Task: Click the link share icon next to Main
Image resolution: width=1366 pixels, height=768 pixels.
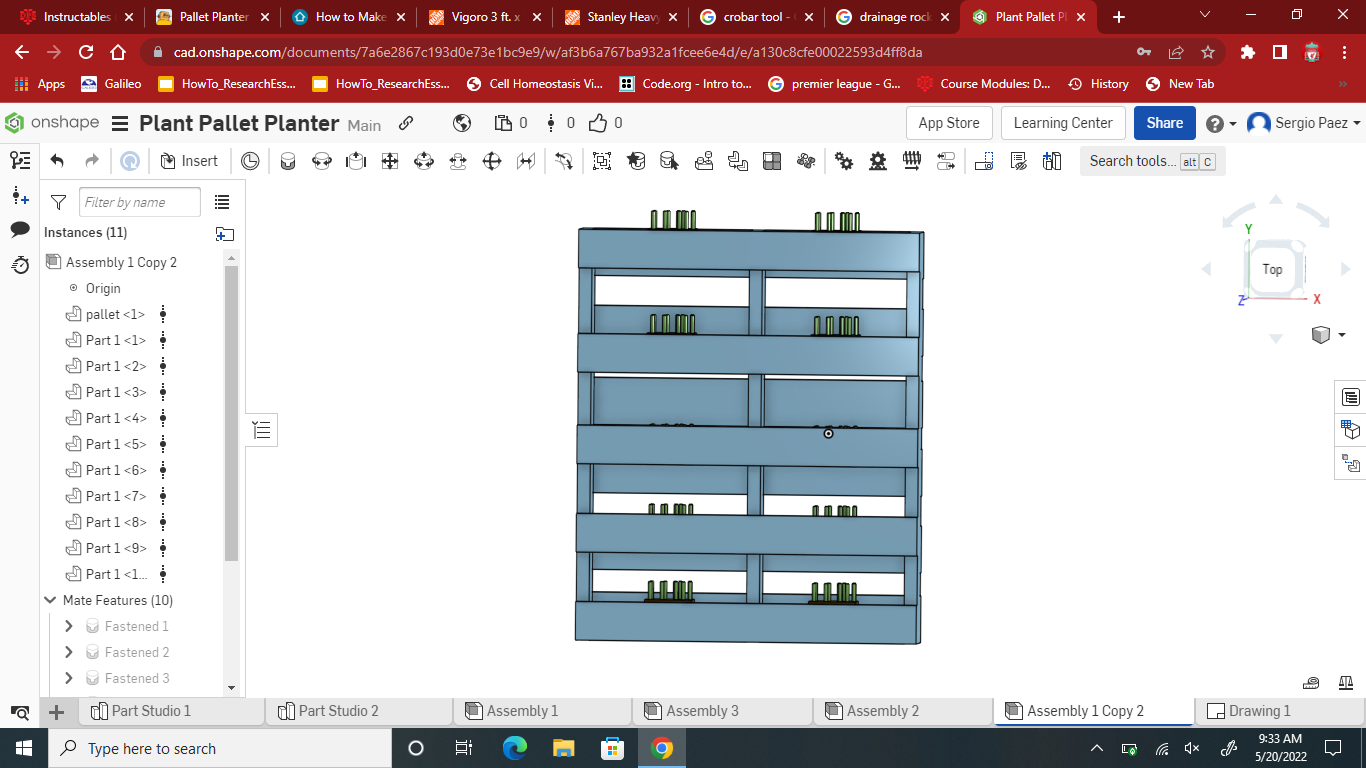Action: coord(405,124)
